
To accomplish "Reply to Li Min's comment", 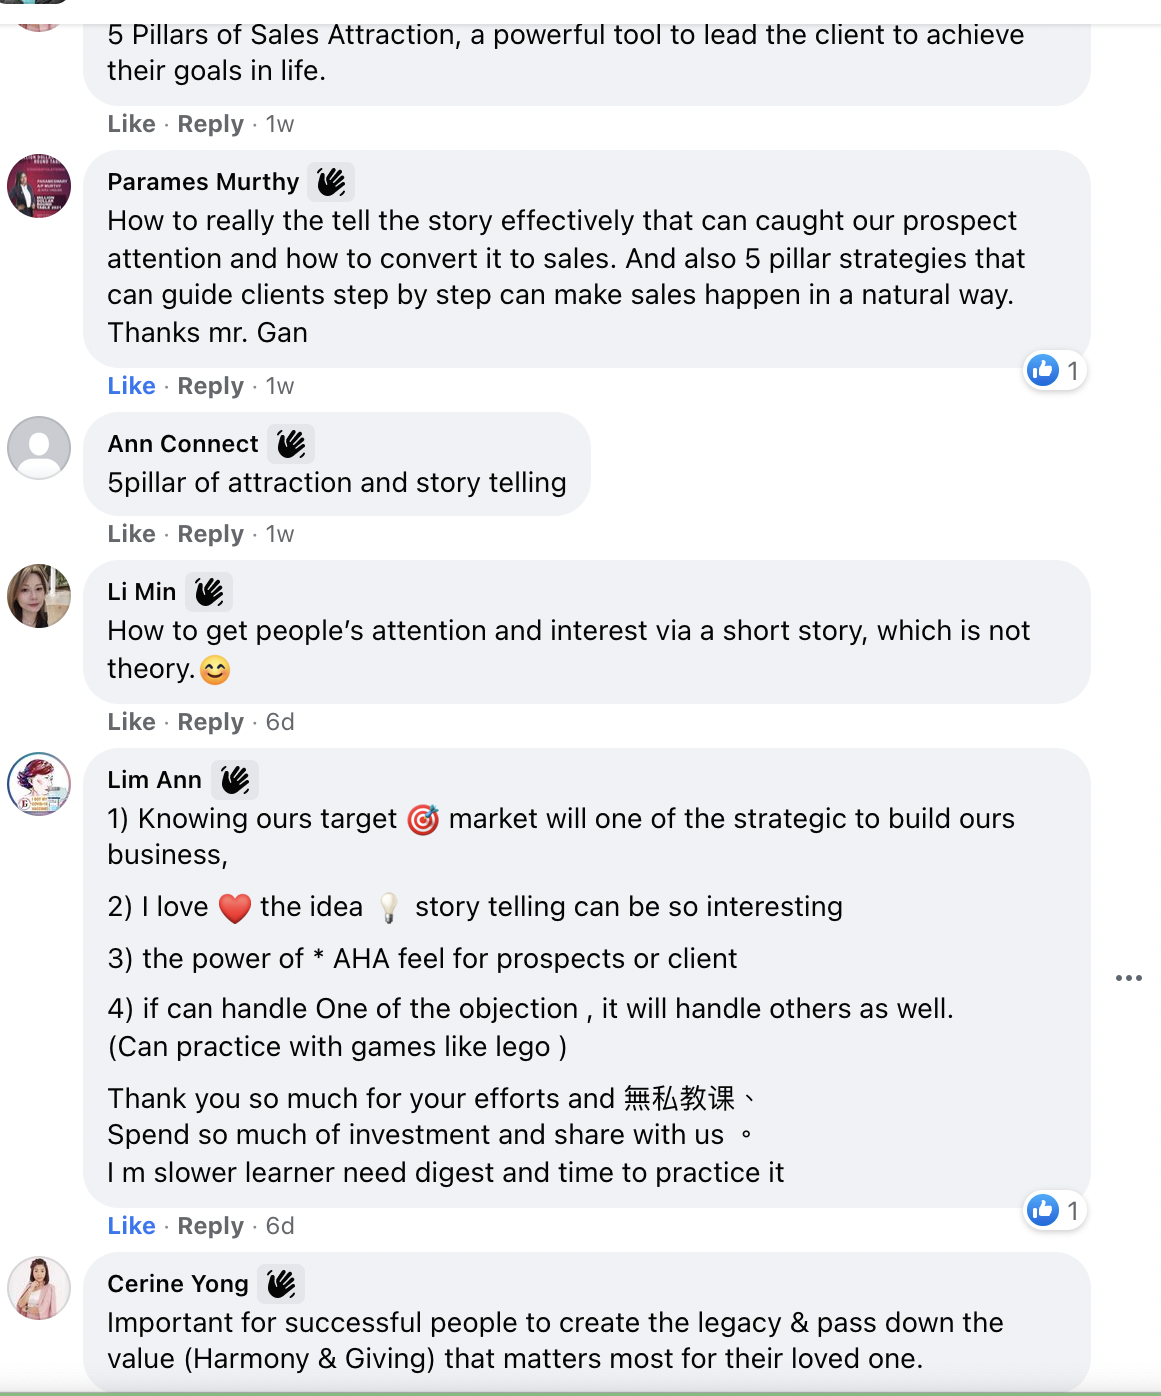I will click(210, 722).
